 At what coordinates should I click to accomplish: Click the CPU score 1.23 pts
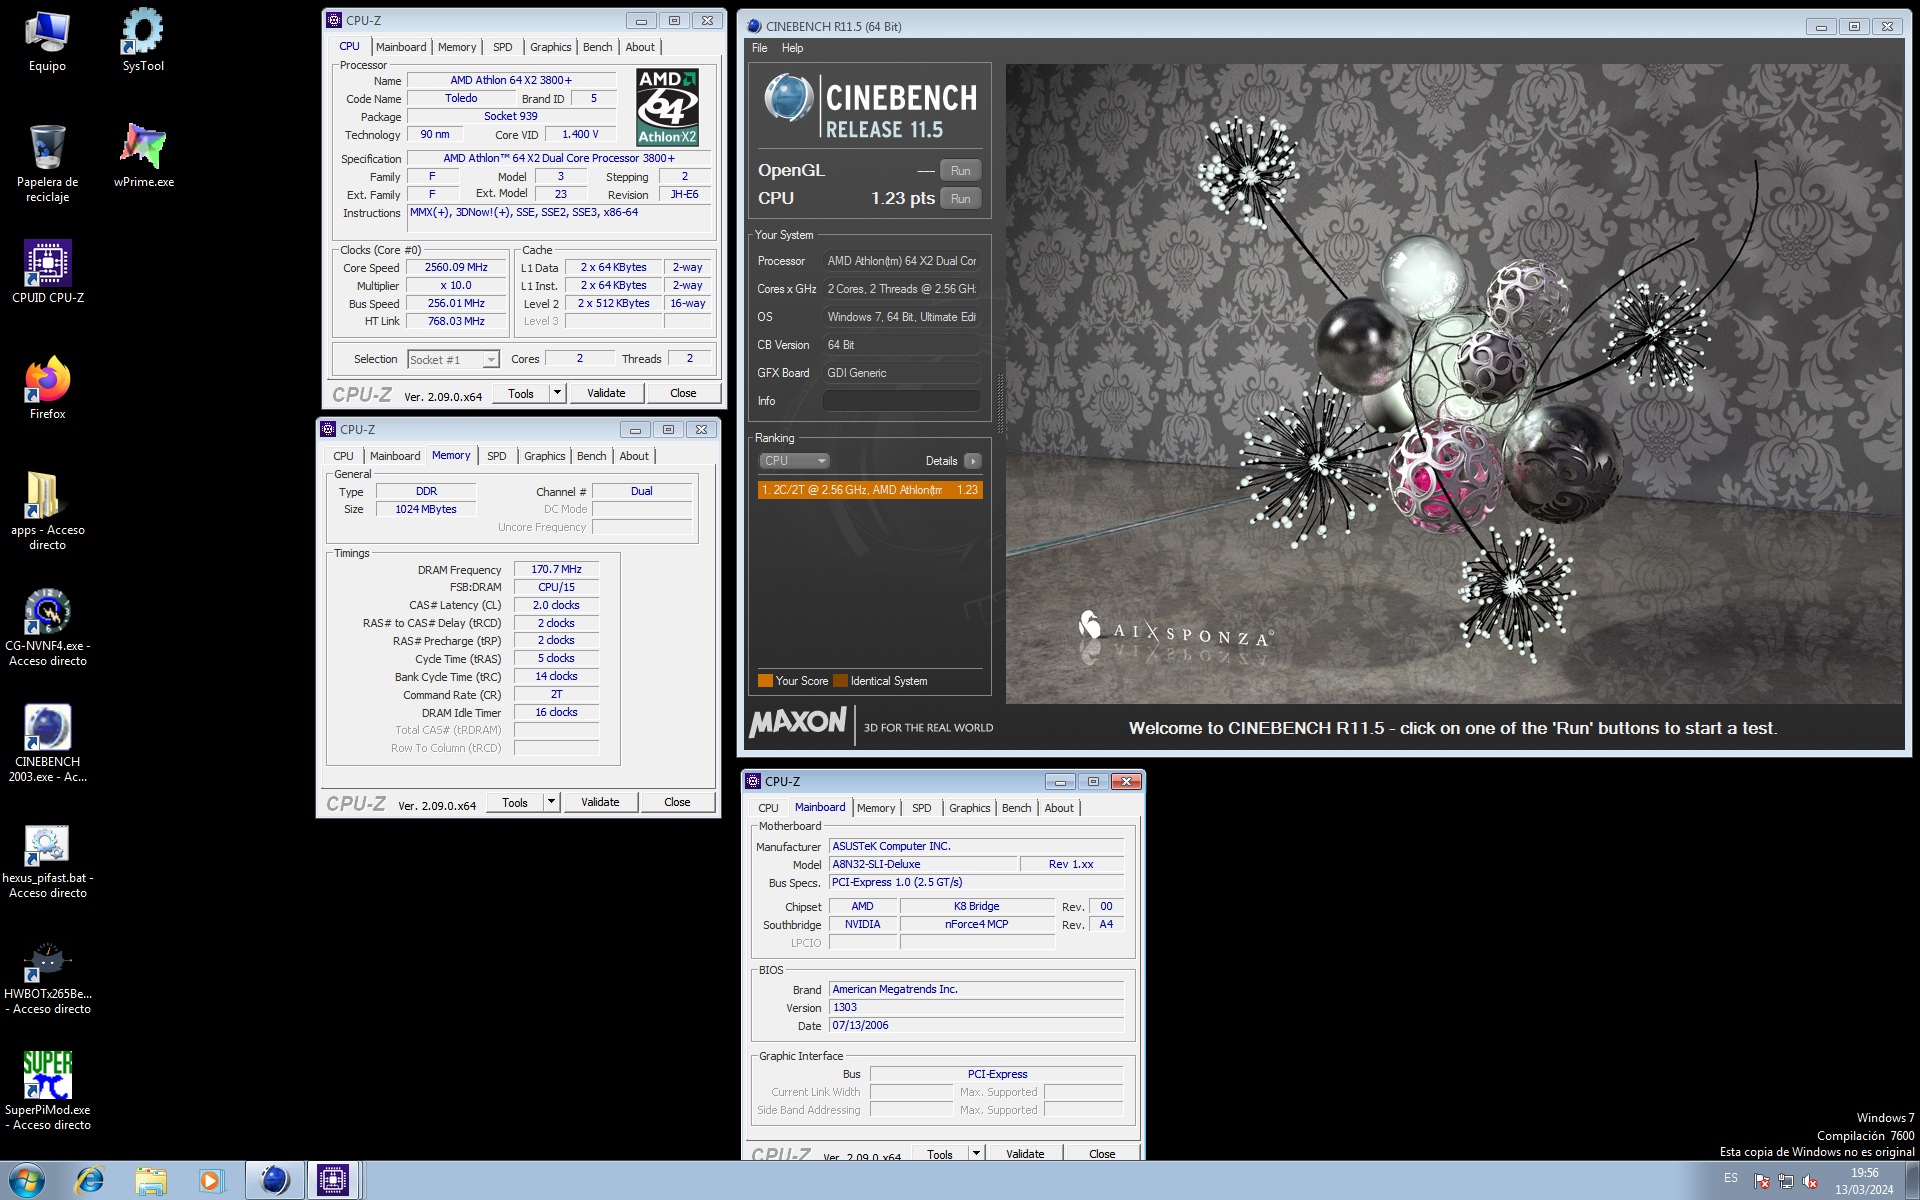(x=902, y=199)
